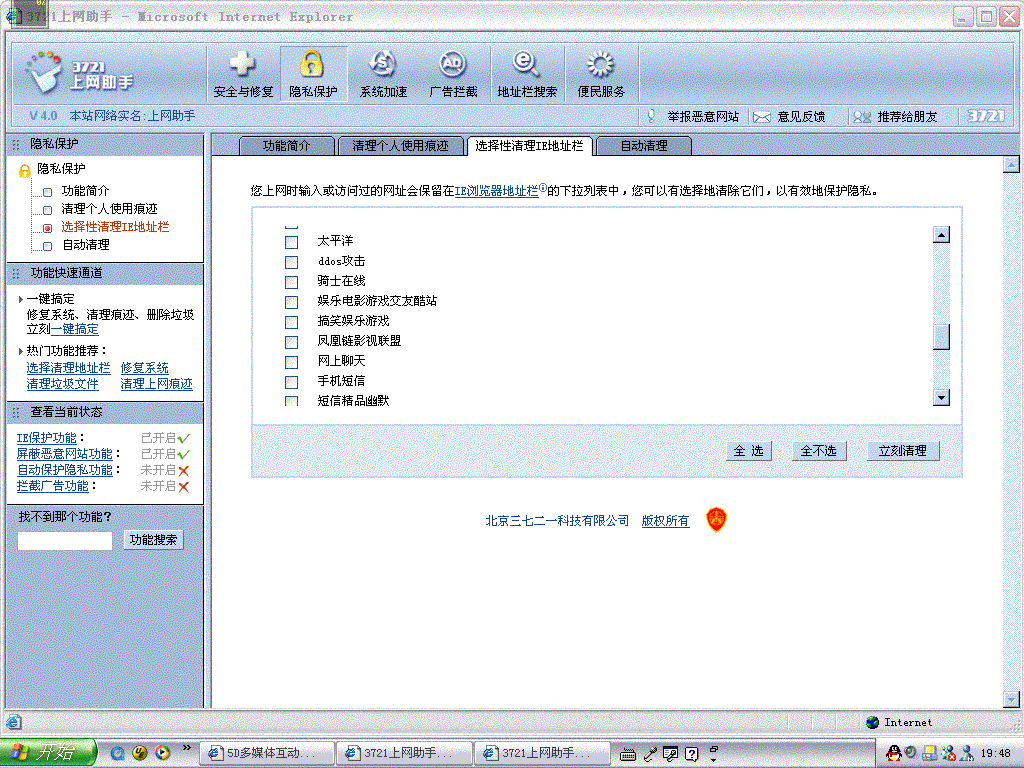Click the media player quick launch icon

[x=162, y=753]
